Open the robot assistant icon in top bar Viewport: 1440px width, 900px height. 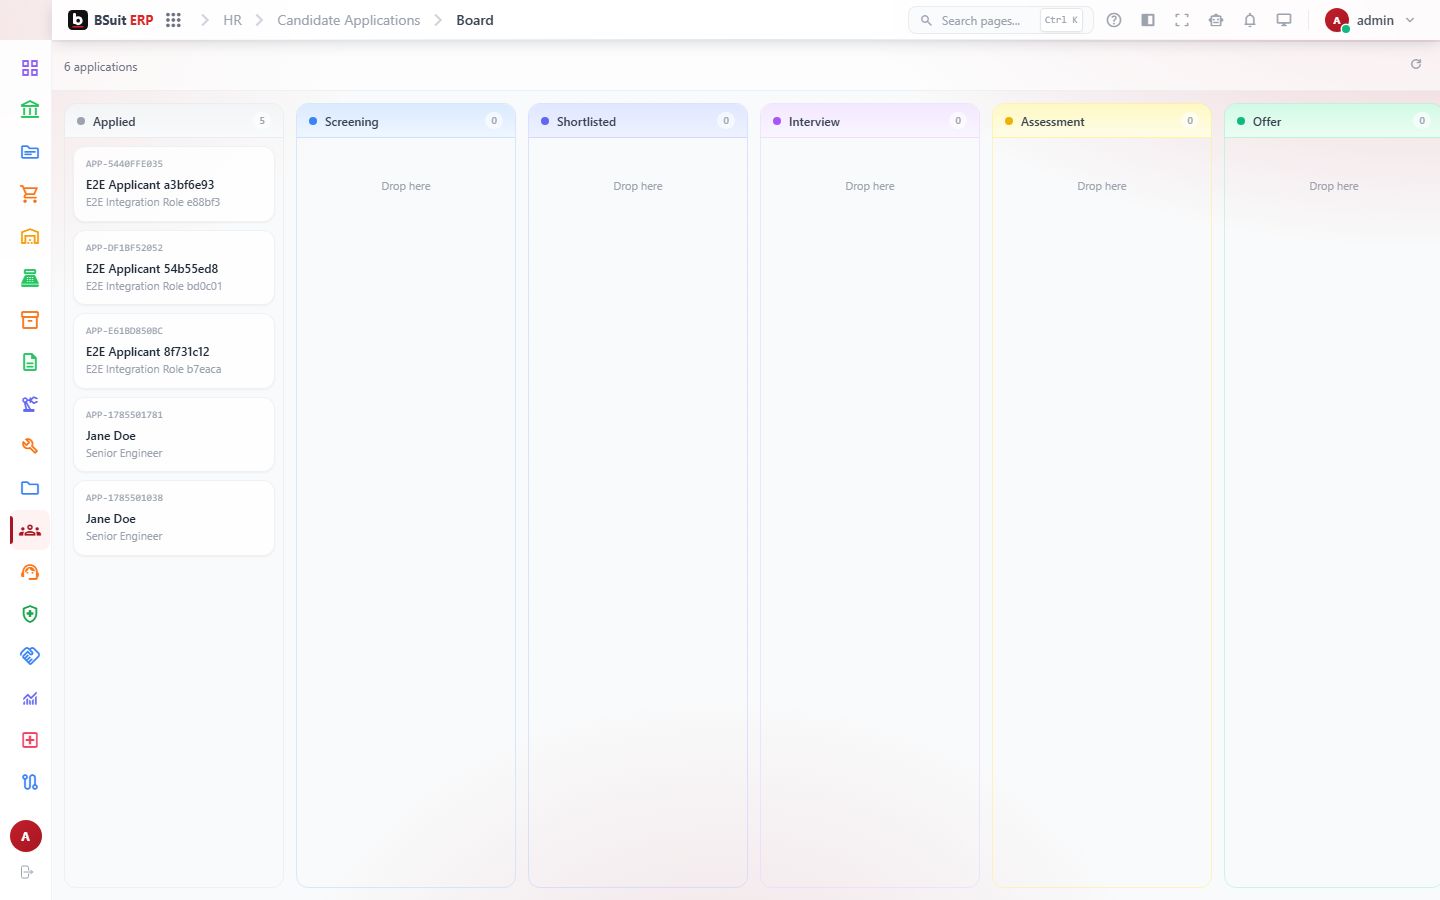point(1216,20)
